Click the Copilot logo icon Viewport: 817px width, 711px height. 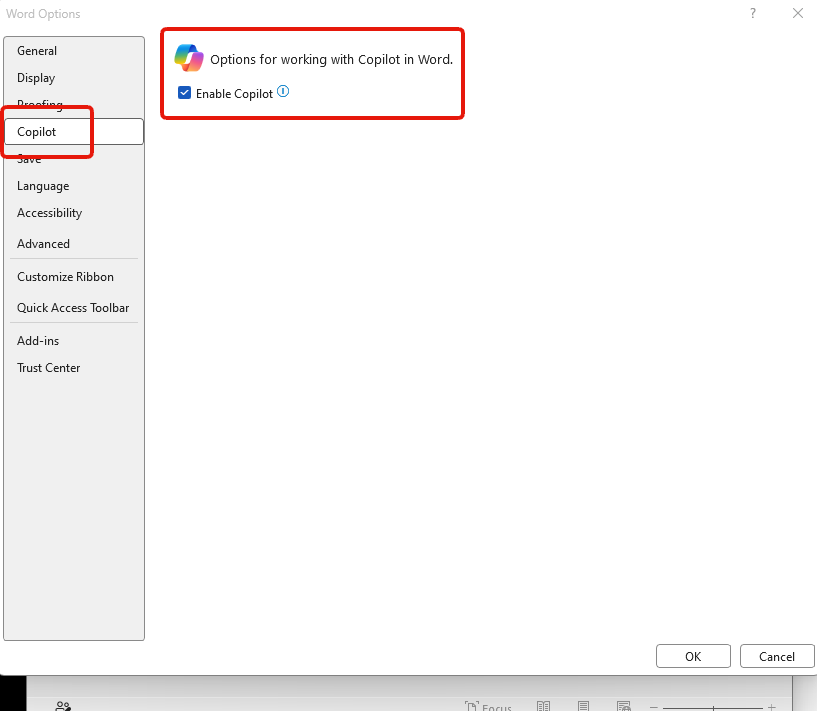tap(189, 58)
